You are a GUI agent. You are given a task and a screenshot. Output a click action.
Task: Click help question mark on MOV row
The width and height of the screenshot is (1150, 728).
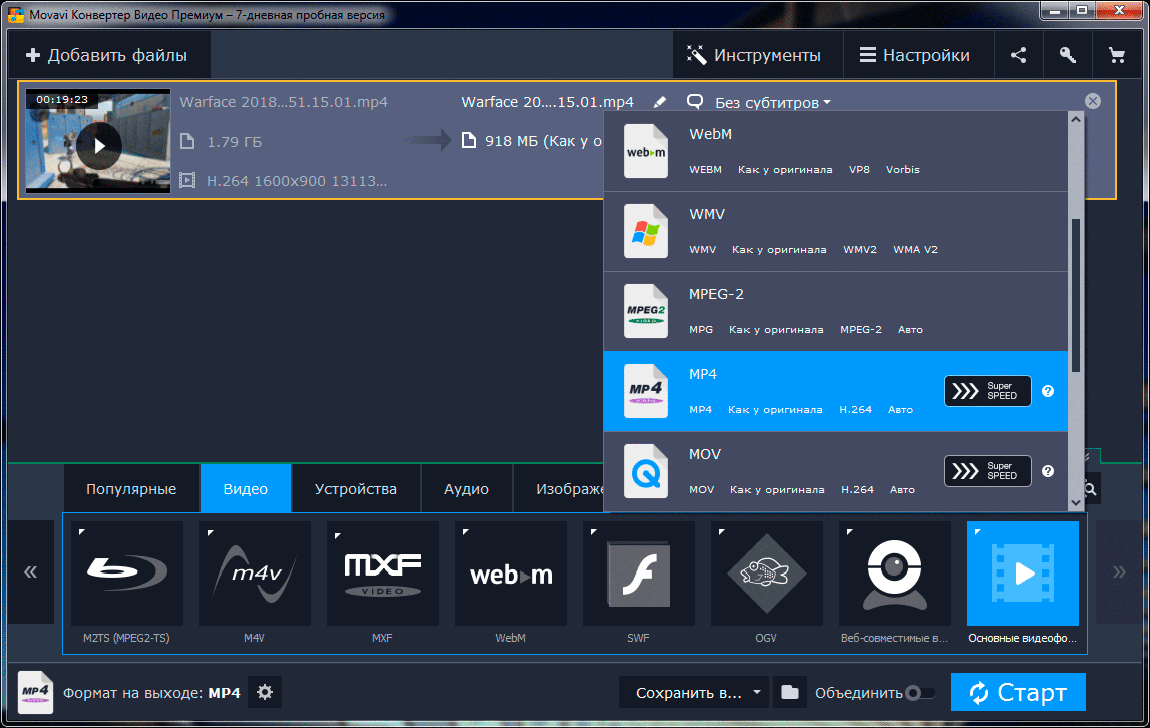click(1048, 471)
